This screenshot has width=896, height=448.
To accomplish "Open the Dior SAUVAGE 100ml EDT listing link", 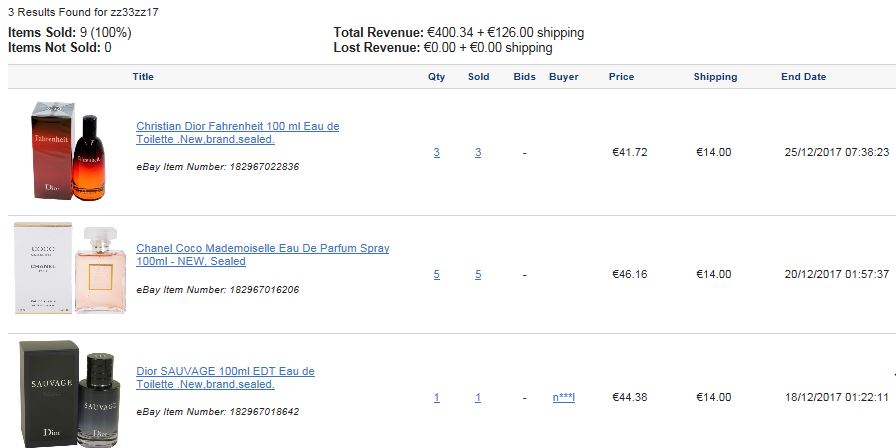I will coord(225,378).
